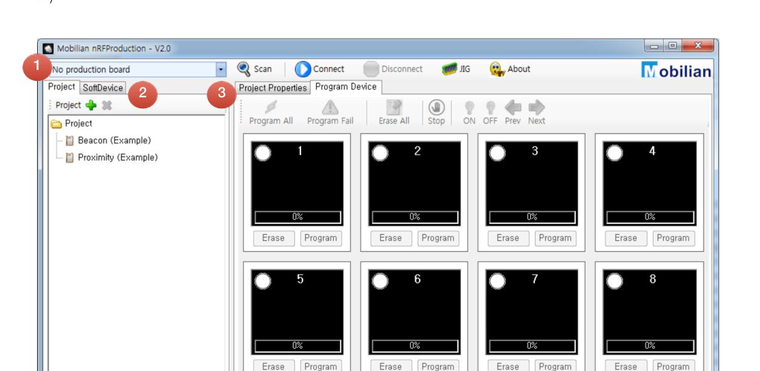760x371 pixels.
Task: Click the ON light bulb icon
Action: pos(469,107)
